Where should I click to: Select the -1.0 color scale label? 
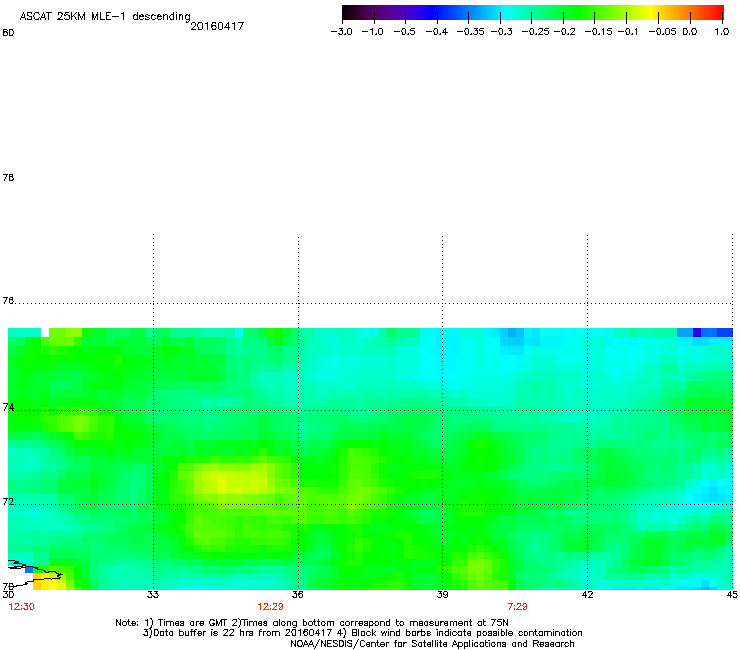(x=372, y=32)
